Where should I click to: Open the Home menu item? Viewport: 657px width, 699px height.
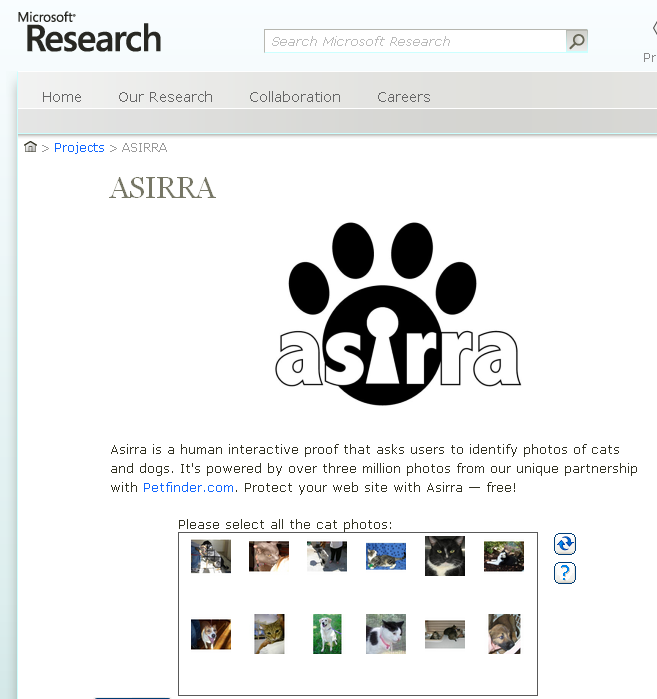[x=62, y=97]
